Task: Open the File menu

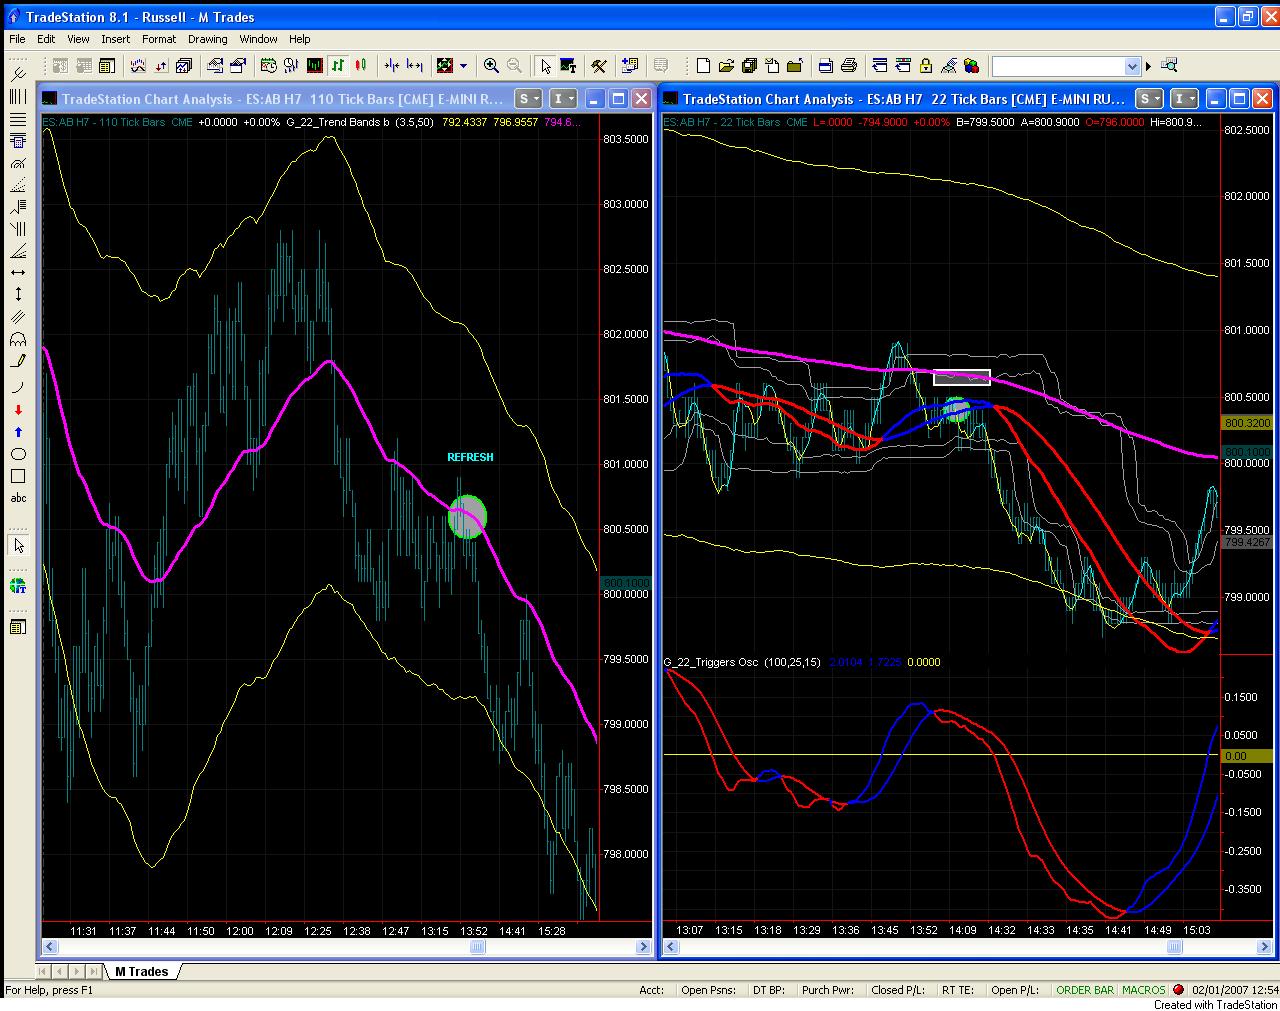Action: pyautogui.click(x=17, y=39)
